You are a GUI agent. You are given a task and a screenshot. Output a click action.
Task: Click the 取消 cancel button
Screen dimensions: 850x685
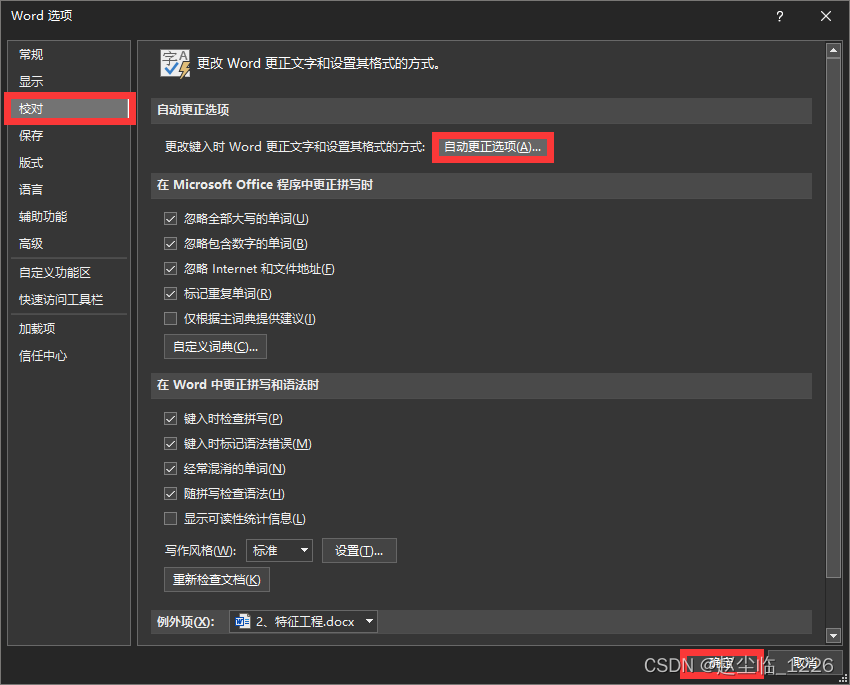[804, 663]
